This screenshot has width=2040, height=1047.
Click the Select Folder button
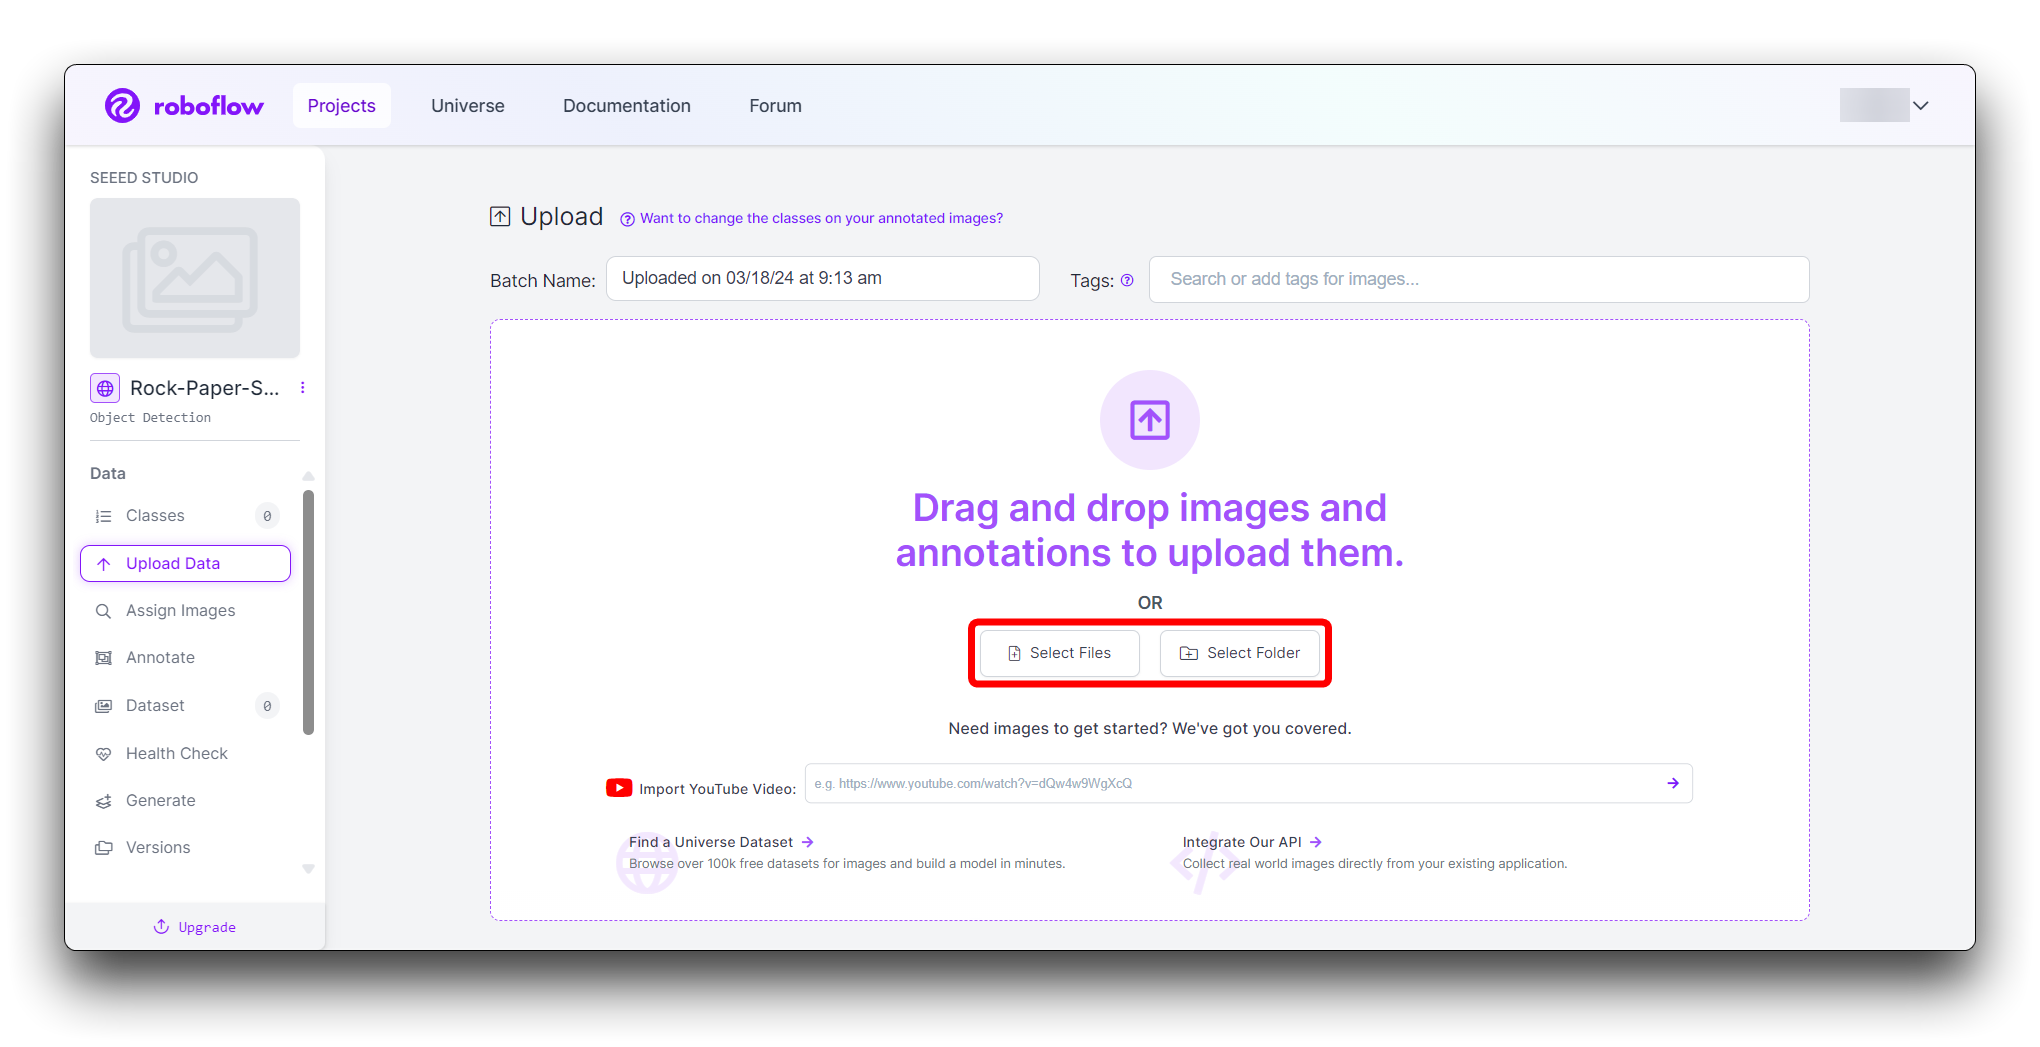coord(1240,653)
